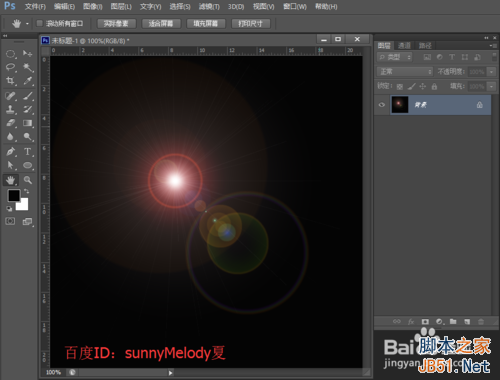Open the blend mode dropdown
Image resolution: width=500 pixels, height=380 pixels.
coord(405,71)
